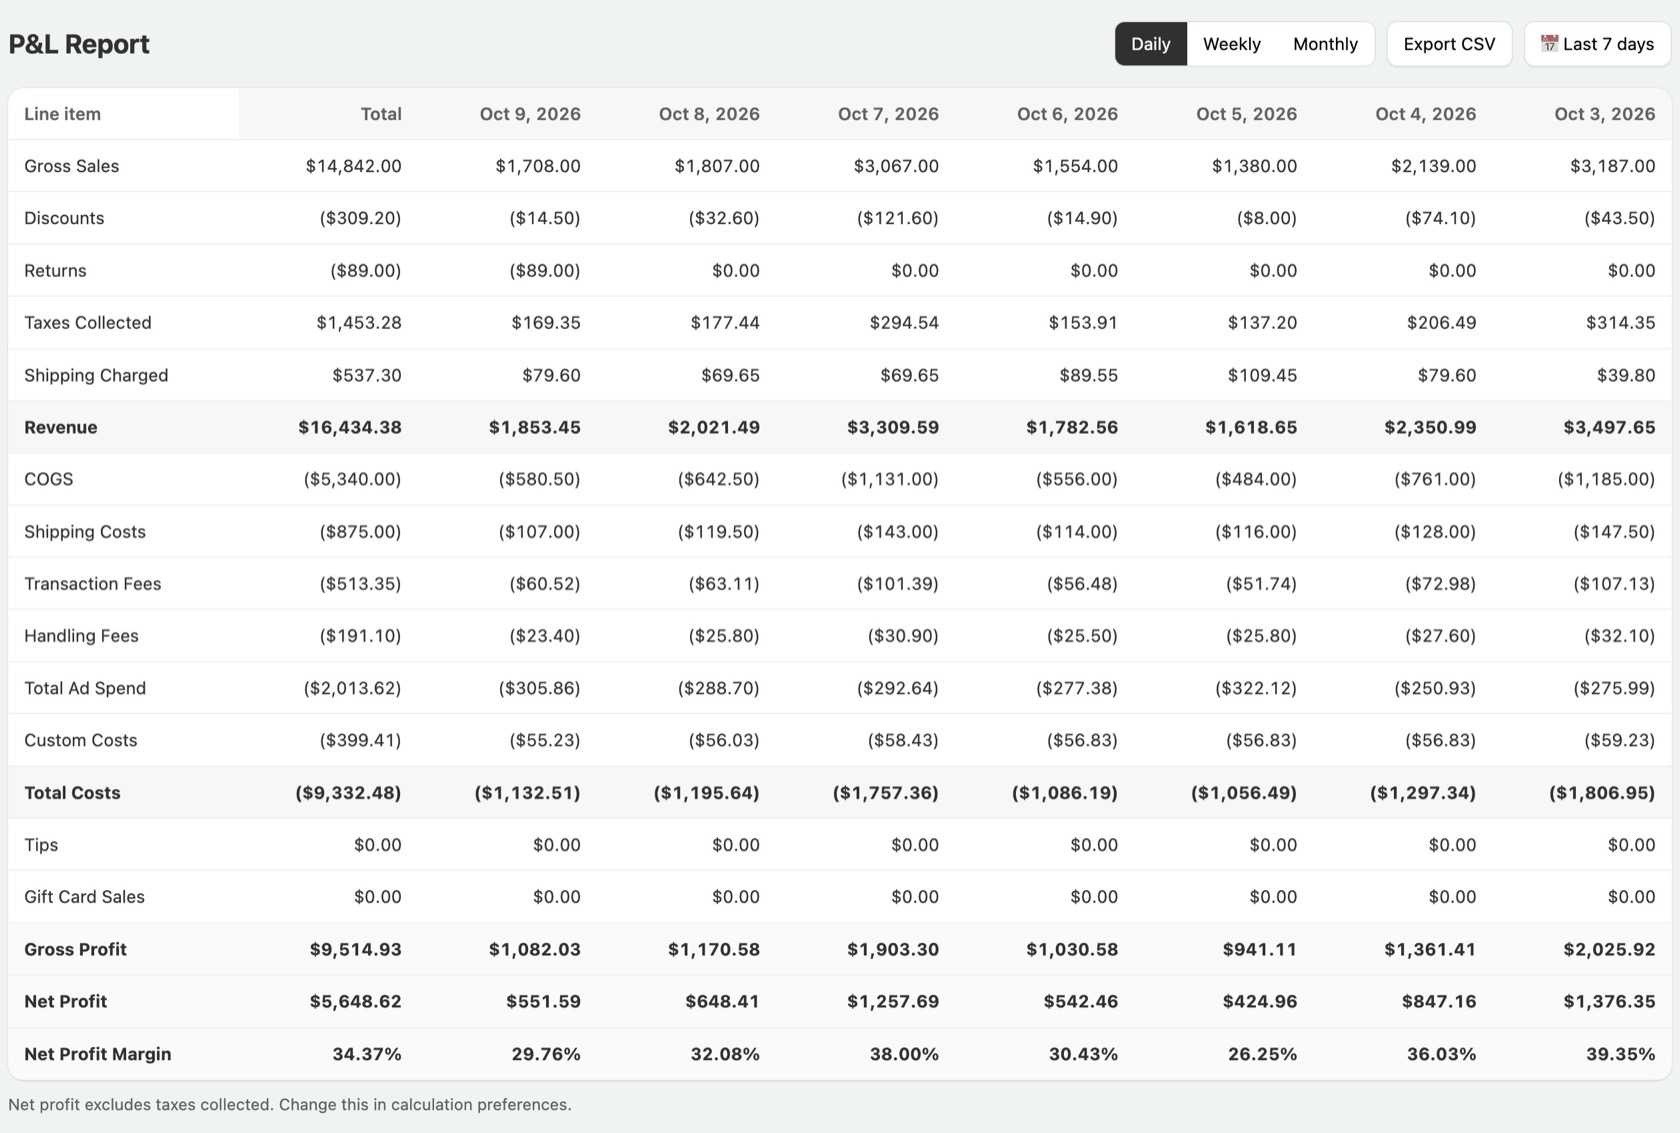
Task: Click the Oct 9, 2026 column header
Action: click(530, 114)
